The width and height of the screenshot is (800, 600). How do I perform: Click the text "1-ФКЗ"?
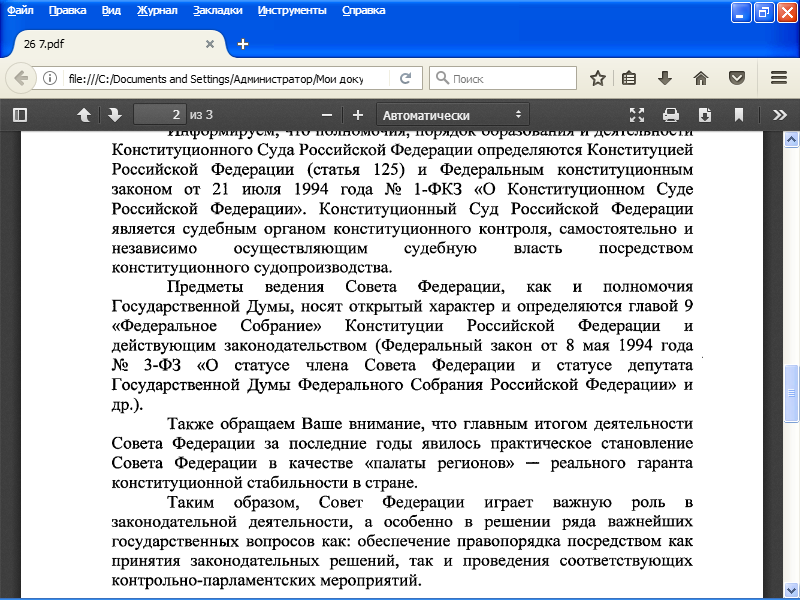[437, 189]
